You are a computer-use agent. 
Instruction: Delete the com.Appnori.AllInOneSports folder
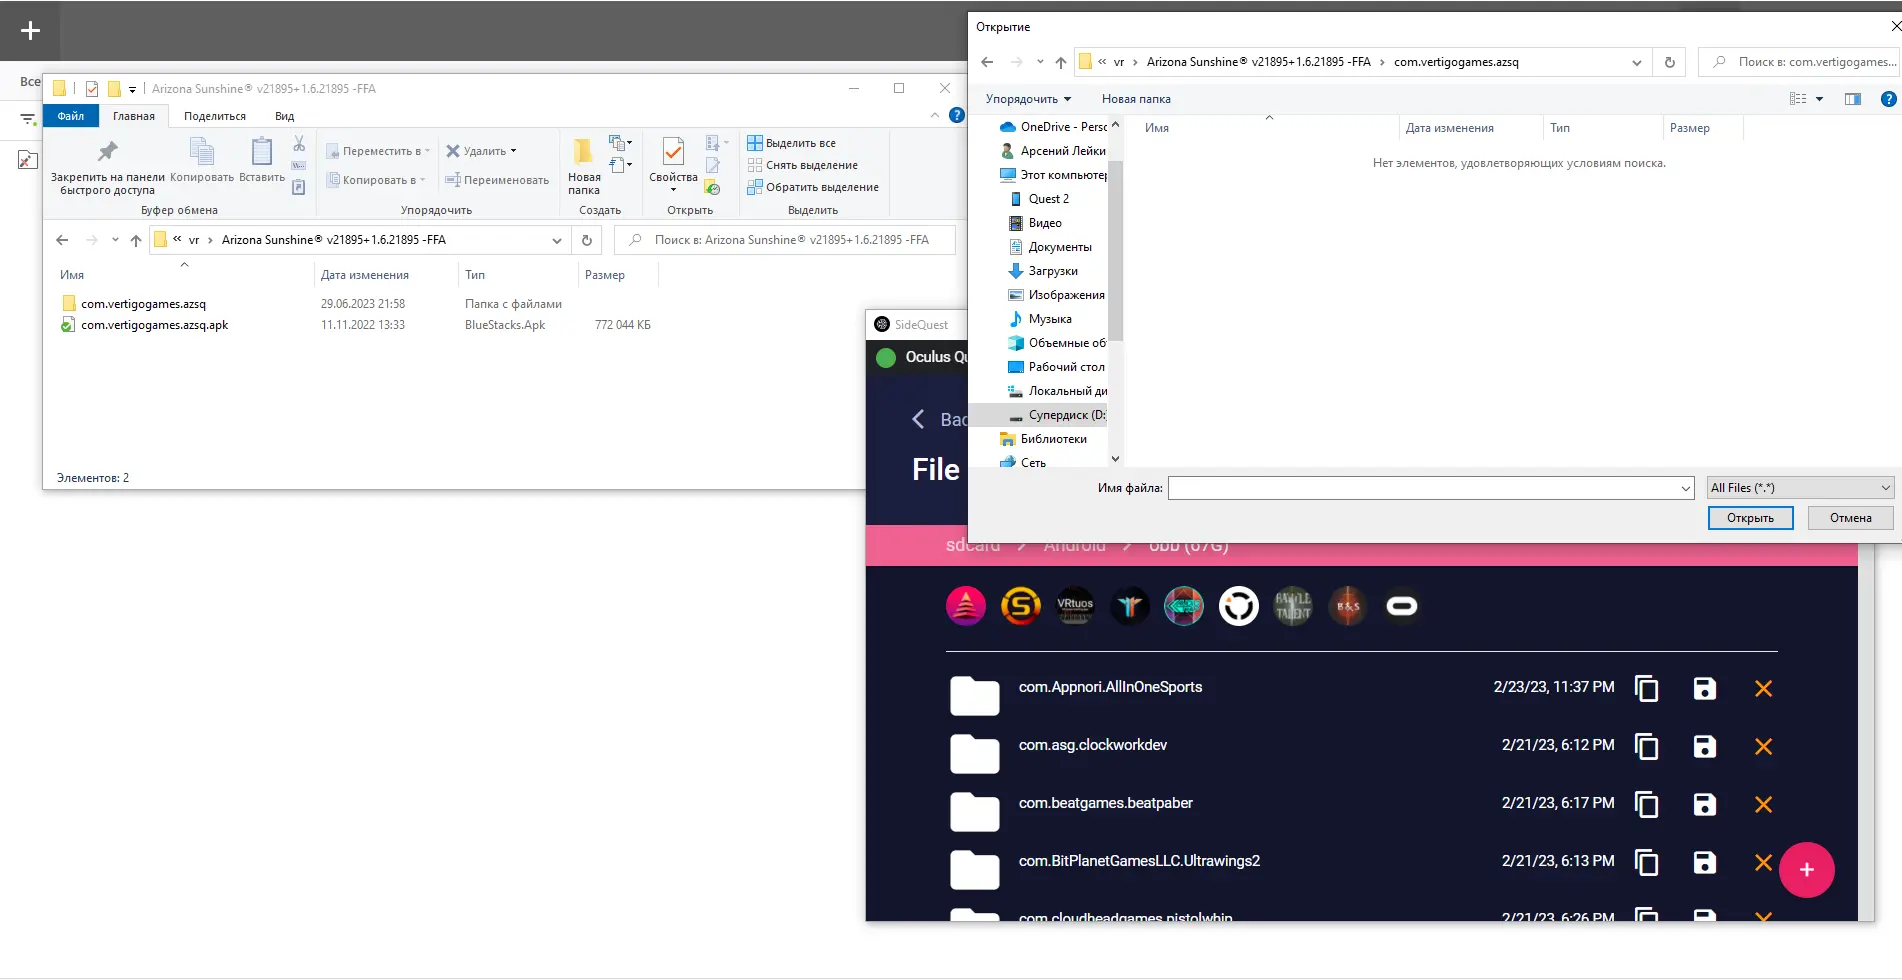tap(1764, 688)
